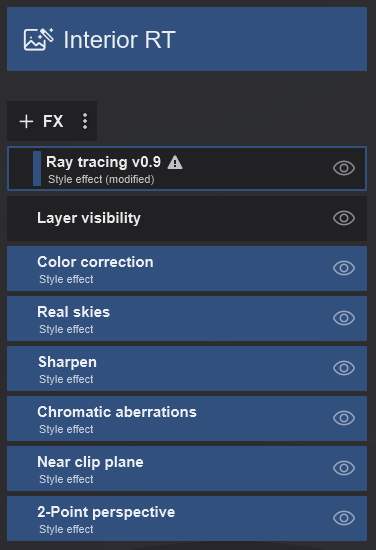Hide the Layer visibility effect
The height and width of the screenshot is (550, 376).
coord(344,218)
